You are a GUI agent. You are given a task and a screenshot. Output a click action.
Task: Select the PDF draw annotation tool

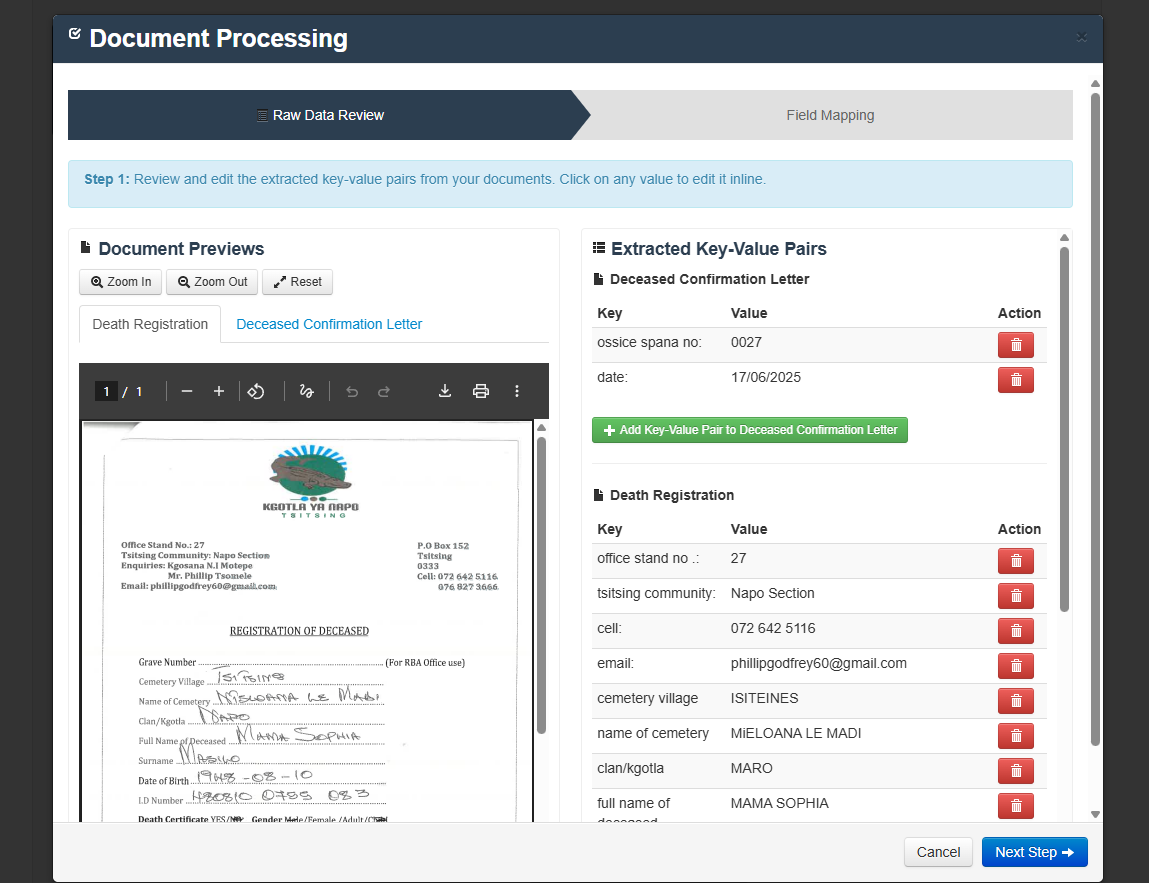click(x=307, y=391)
